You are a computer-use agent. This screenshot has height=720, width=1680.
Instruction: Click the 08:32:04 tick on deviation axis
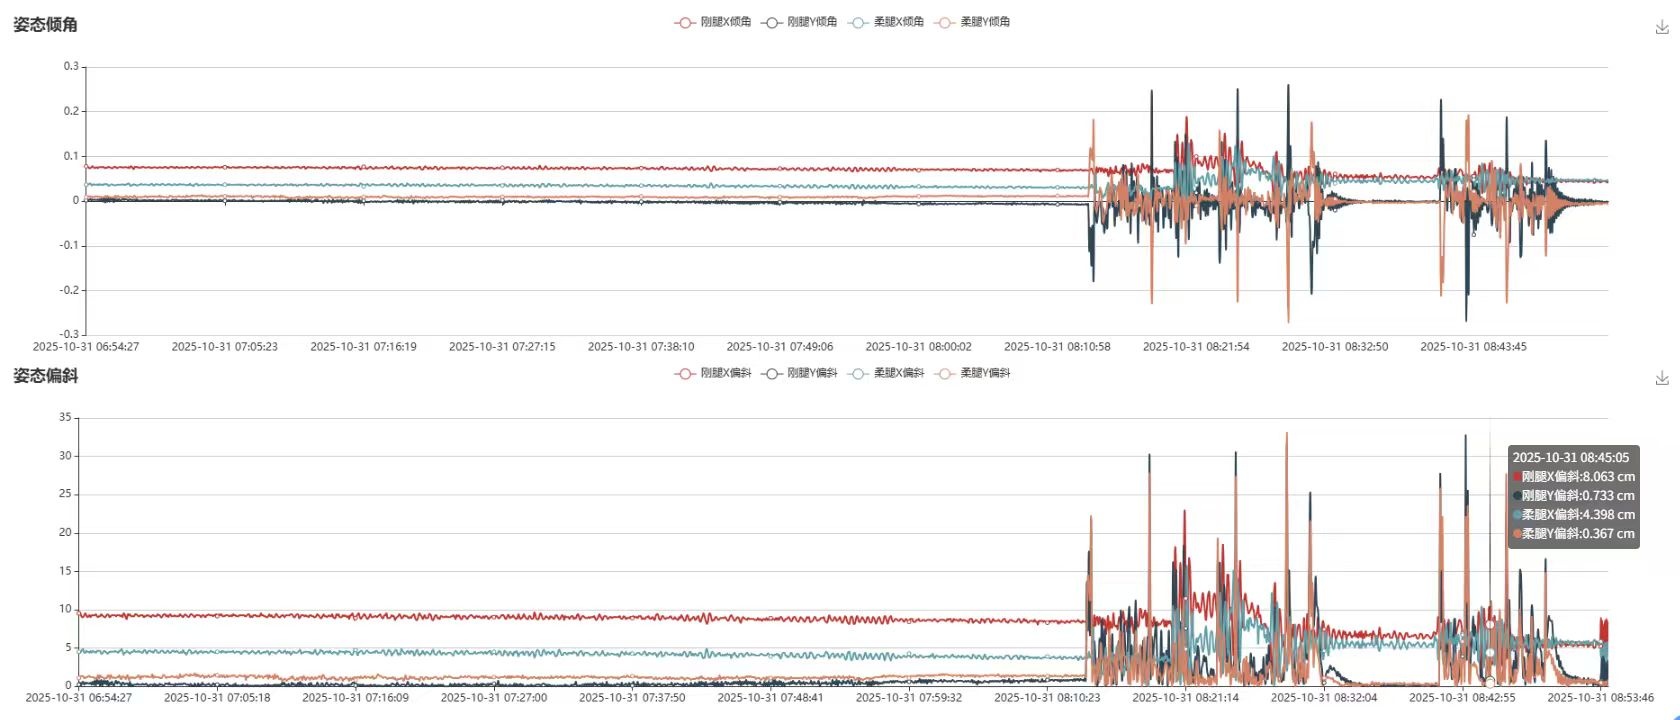coord(1324,698)
